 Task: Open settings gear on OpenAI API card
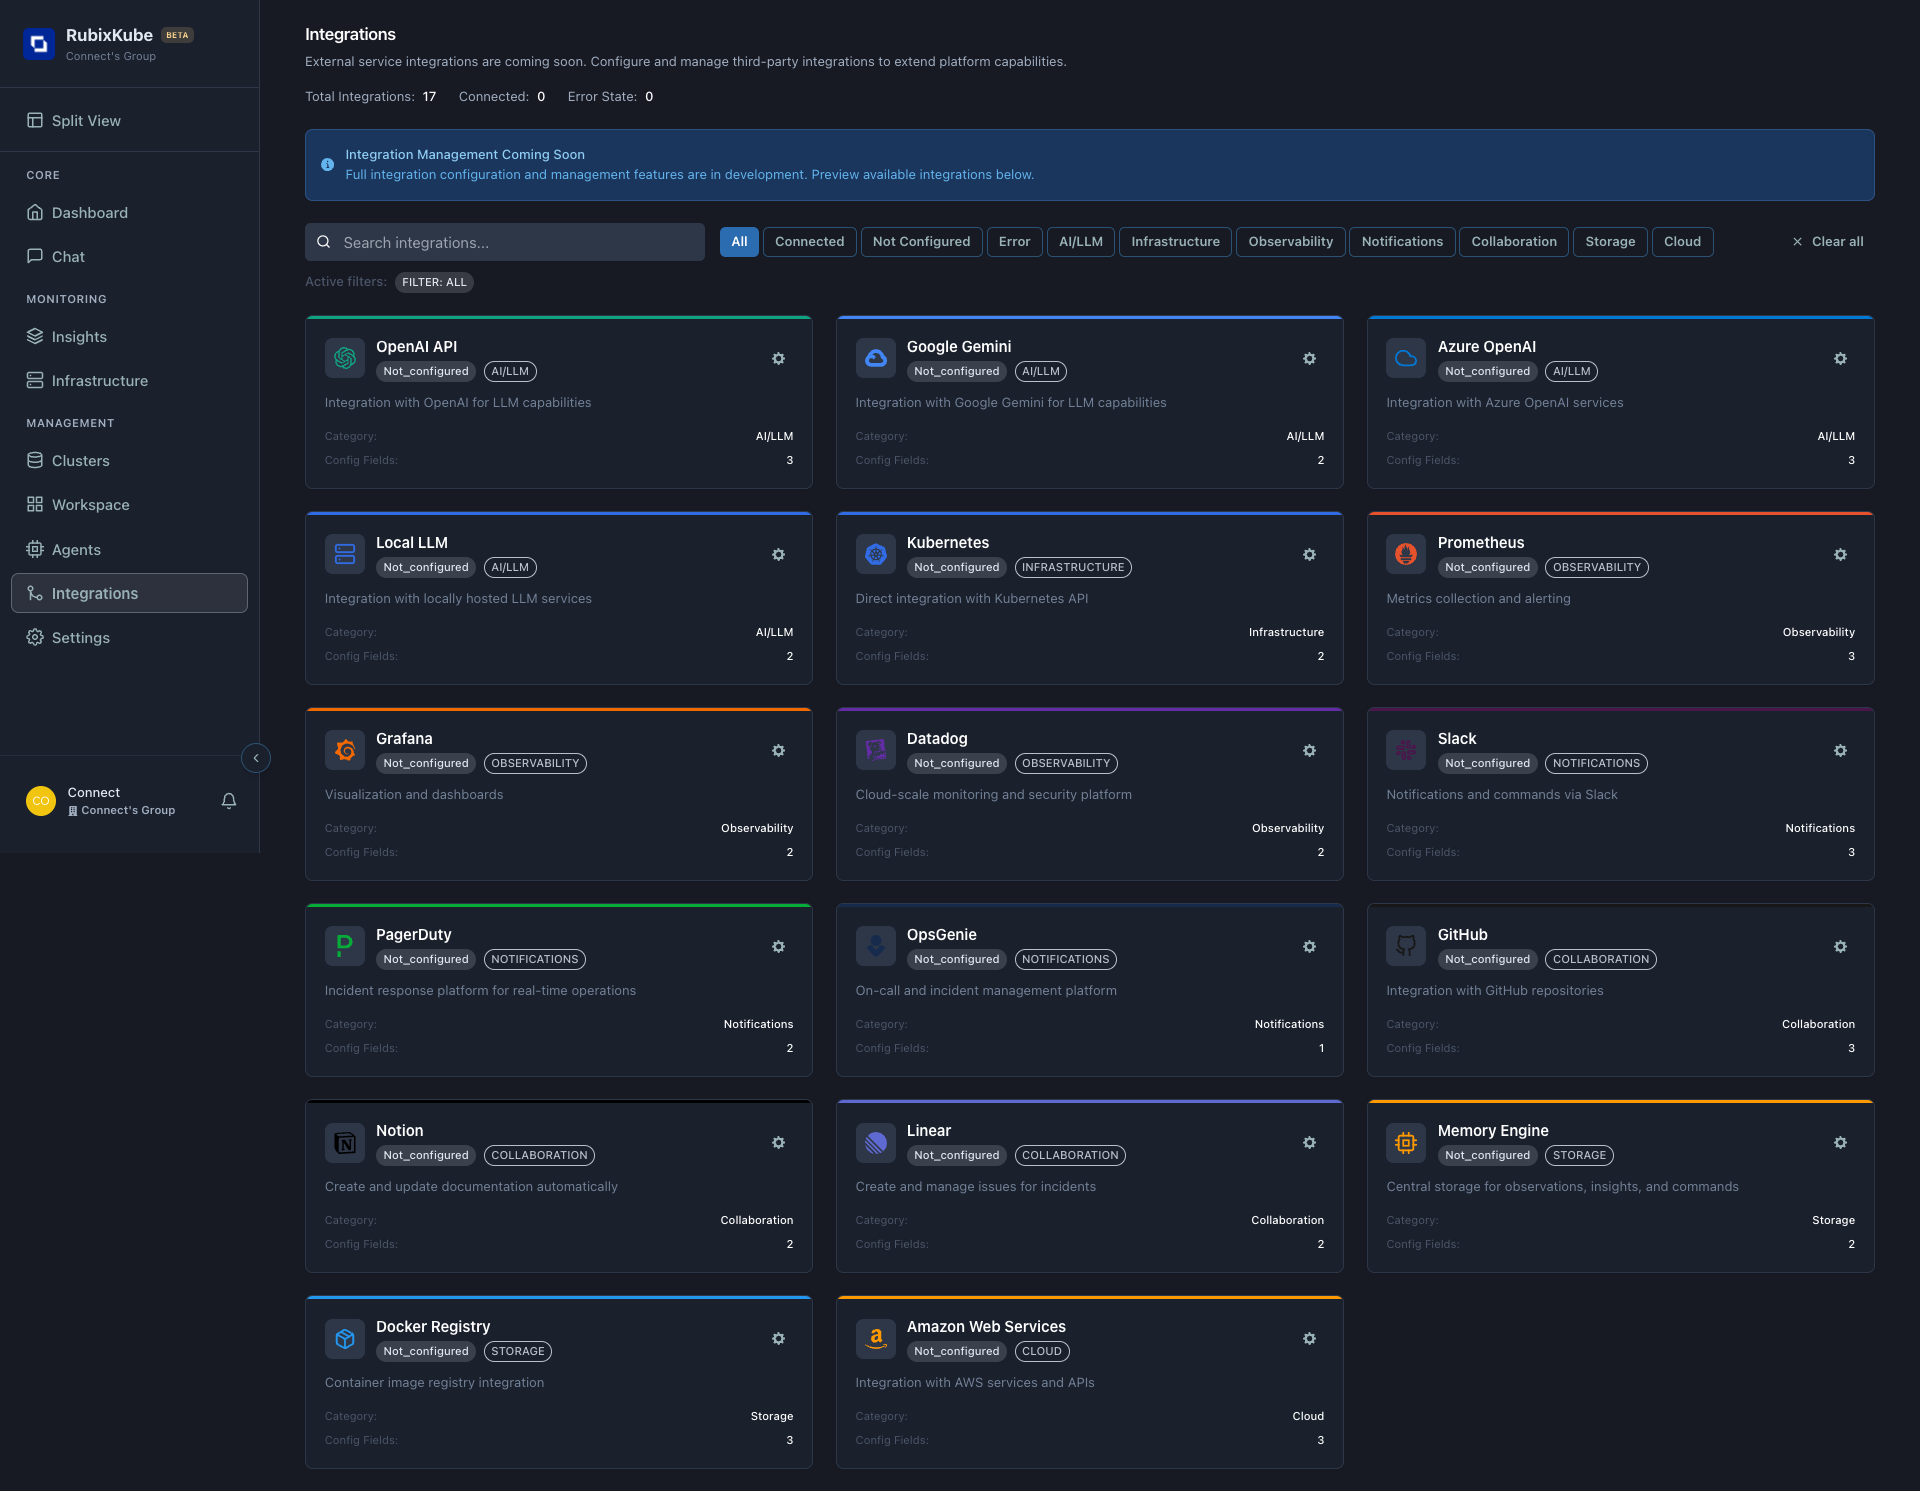(x=778, y=359)
